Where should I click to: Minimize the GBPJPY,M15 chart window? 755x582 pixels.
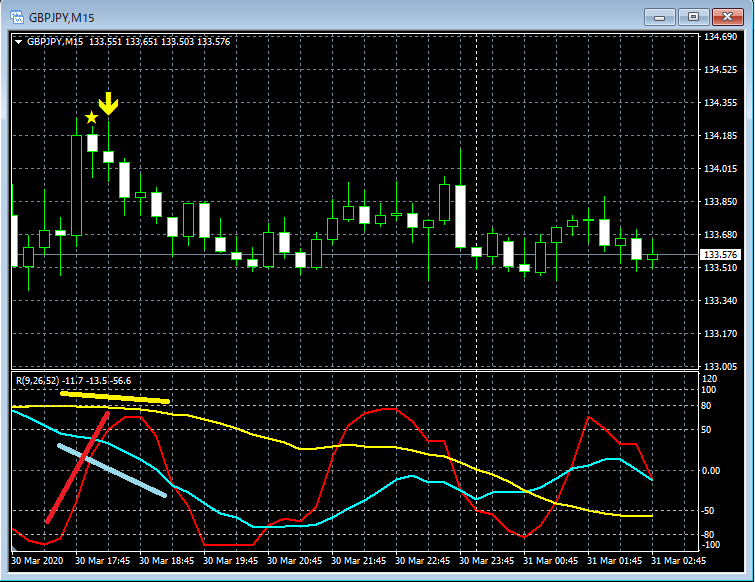(658, 17)
